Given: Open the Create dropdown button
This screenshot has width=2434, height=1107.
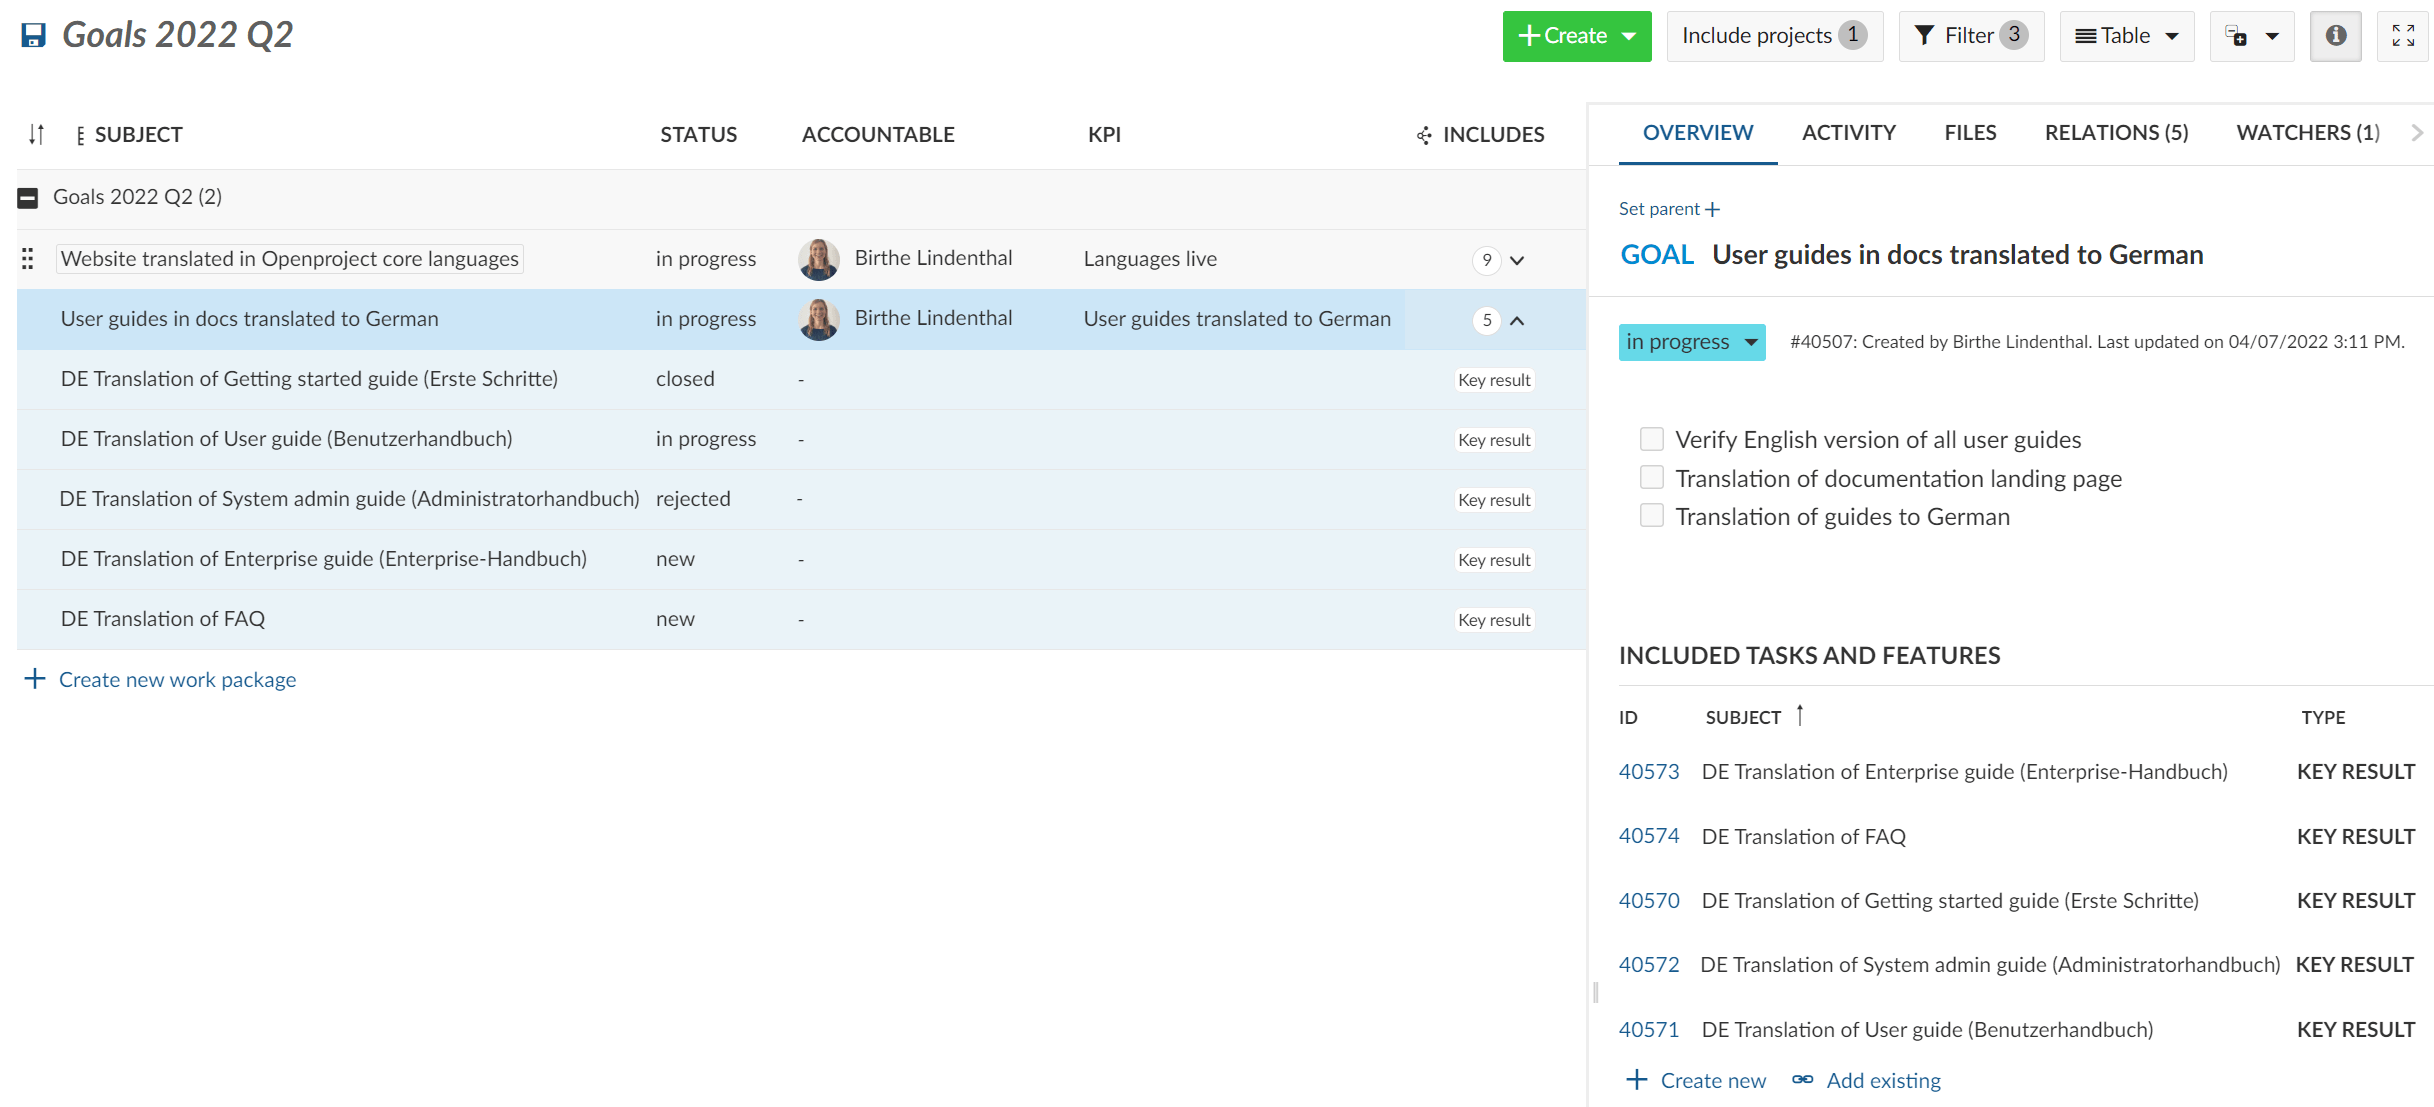Looking at the screenshot, I should point(1576,36).
